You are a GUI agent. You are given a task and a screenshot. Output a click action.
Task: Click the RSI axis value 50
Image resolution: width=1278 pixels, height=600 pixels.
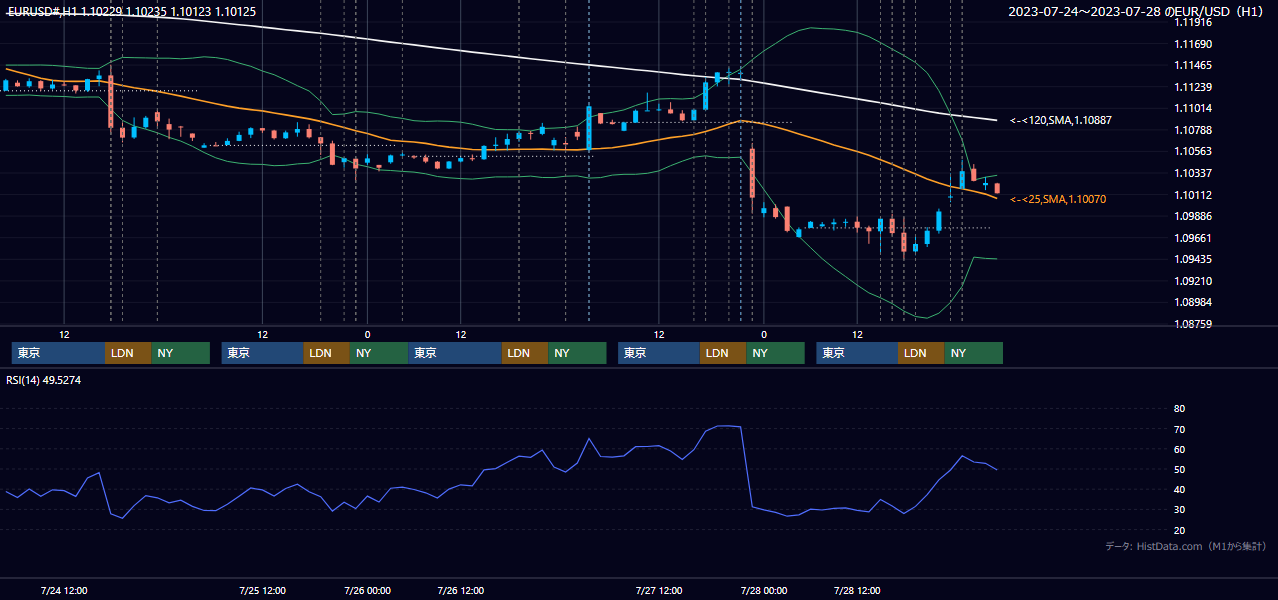(x=1179, y=469)
